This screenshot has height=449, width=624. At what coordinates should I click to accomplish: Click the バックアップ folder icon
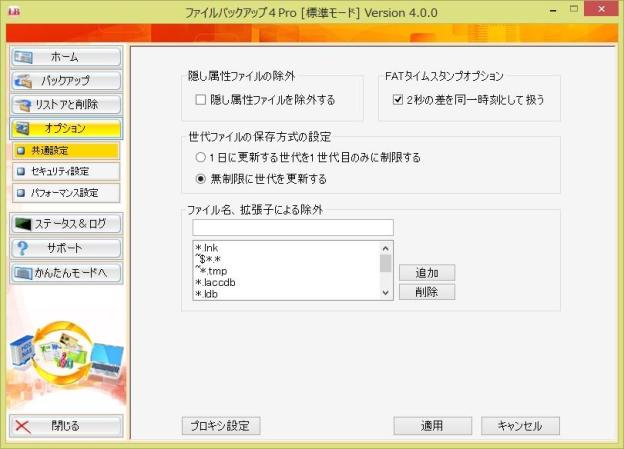(23, 81)
